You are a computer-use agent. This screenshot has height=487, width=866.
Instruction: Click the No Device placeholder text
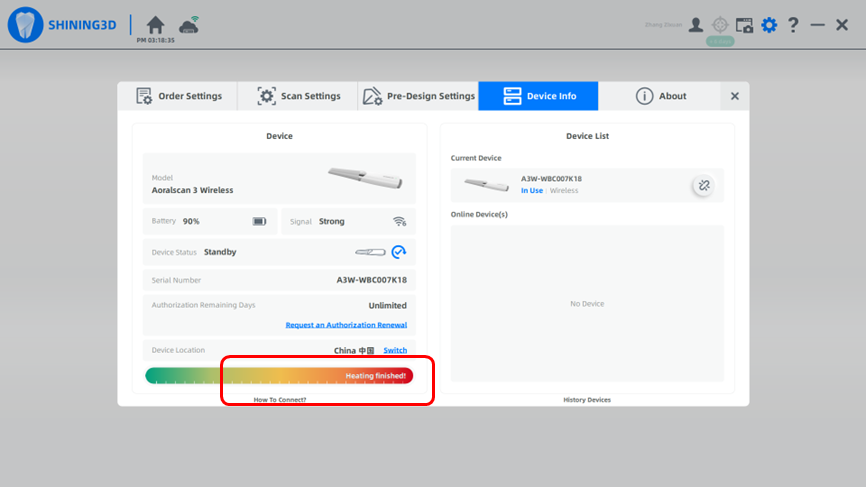tap(587, 304)
